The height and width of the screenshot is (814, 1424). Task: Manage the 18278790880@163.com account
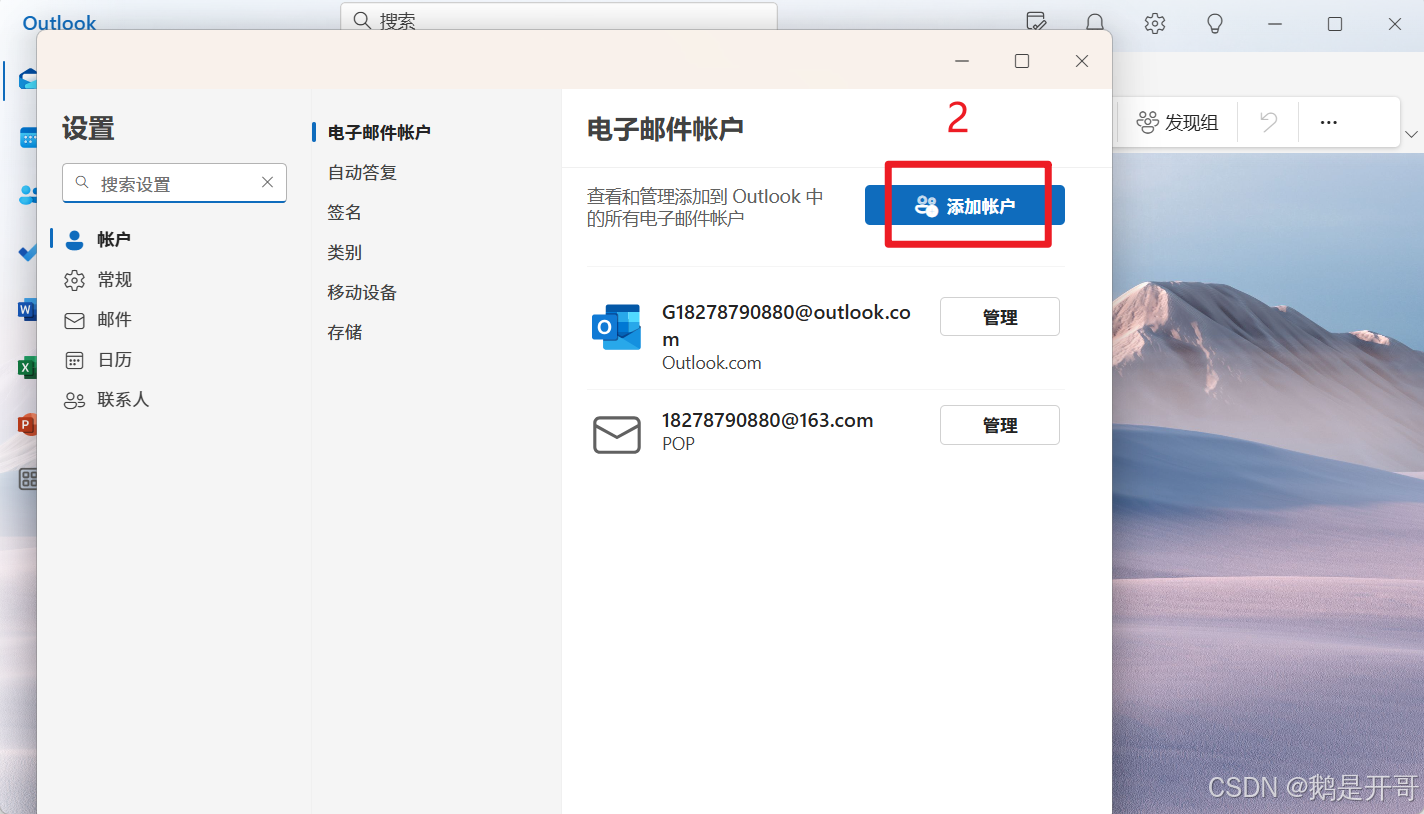pyautogui.click(x=999, y=425)
